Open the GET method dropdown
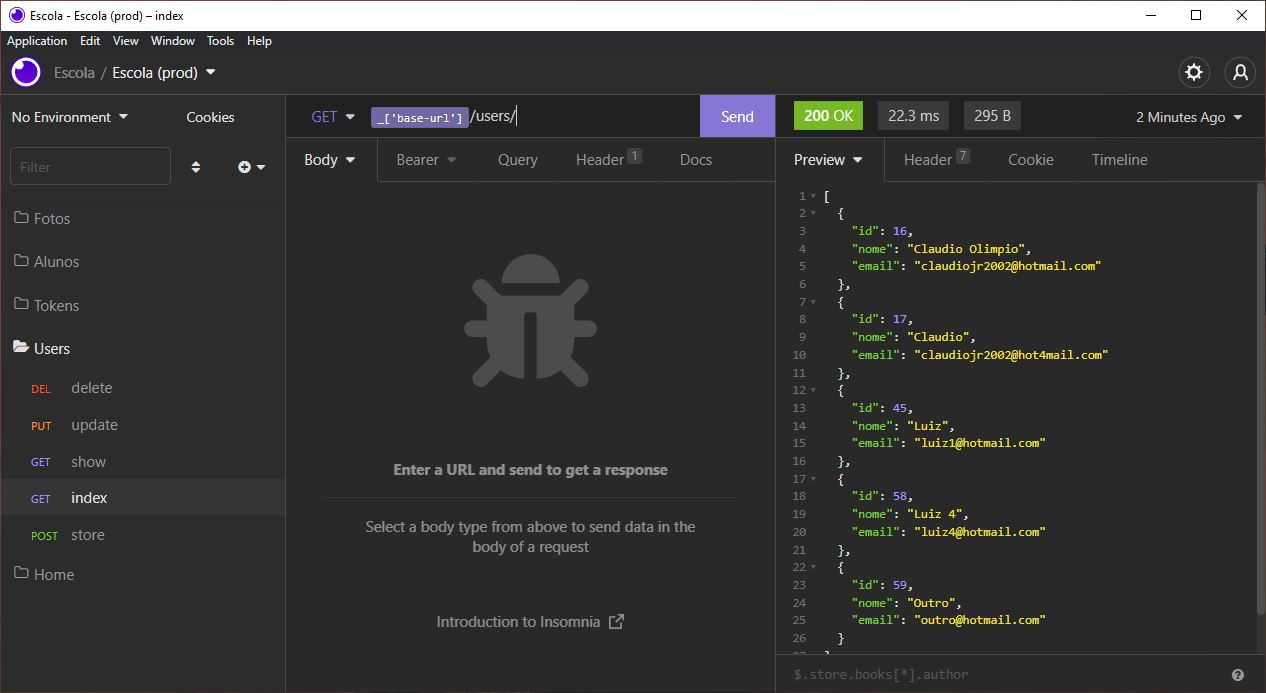Image resolution: width=1266 pixels, height=693 pixels. tap(333, 116)
